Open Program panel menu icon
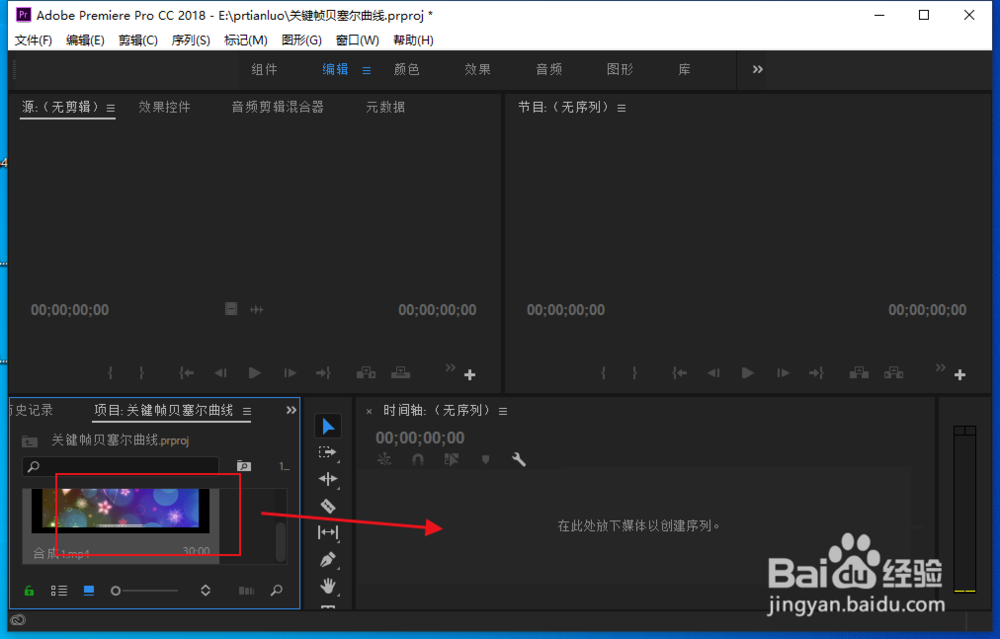1000x639 pixels. [x=621, y=108]
